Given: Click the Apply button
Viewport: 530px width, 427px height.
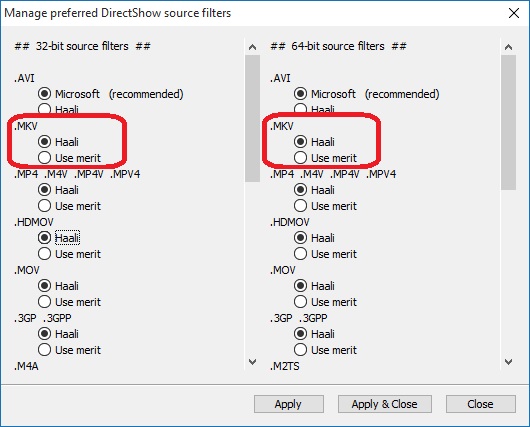Looking at the screenshot, I should click(289, 404).
